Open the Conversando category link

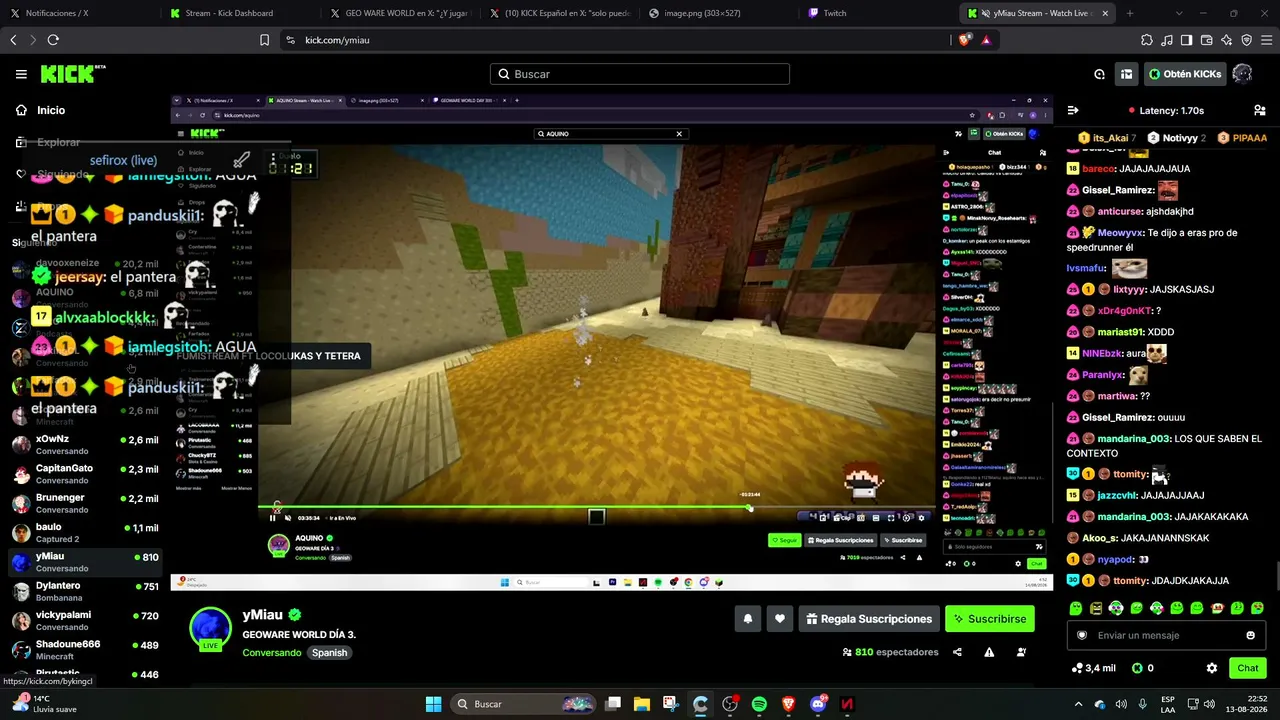tap(271, 653)
